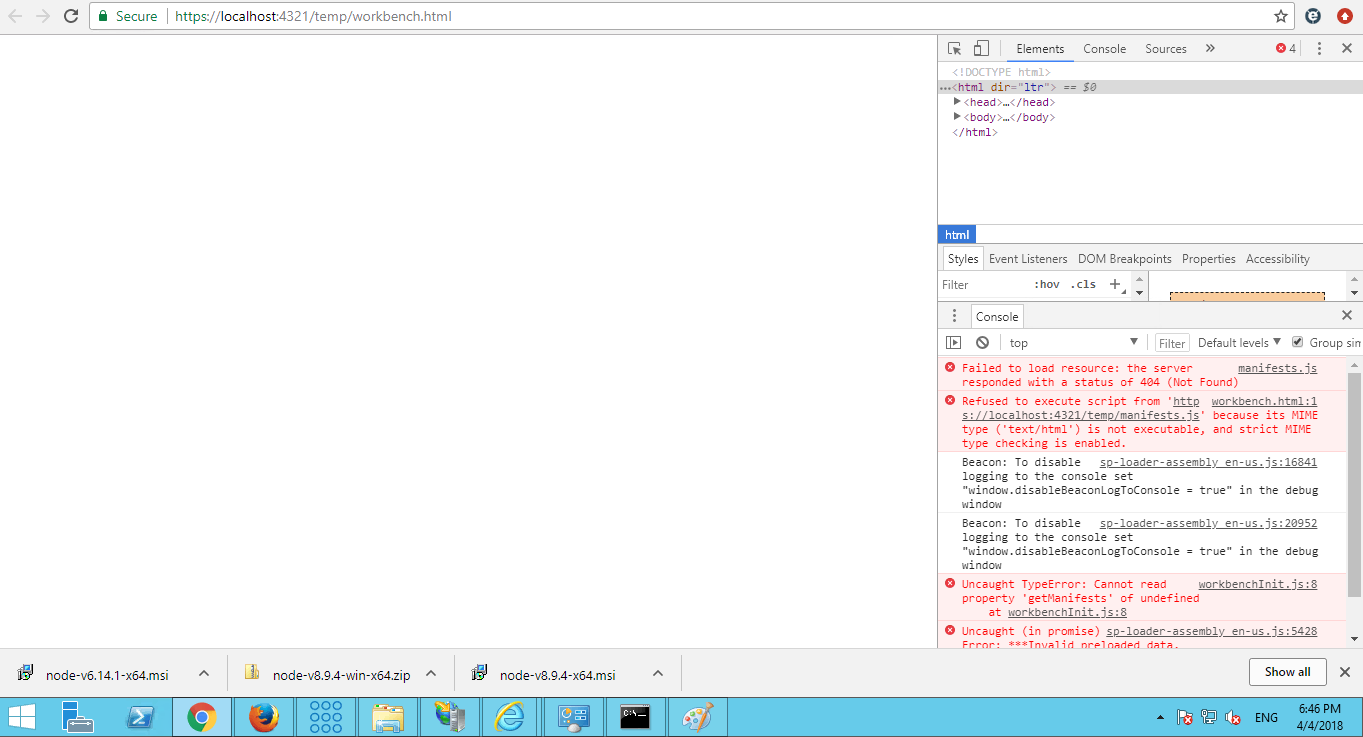Open Firefox from the taskbar

263,716
